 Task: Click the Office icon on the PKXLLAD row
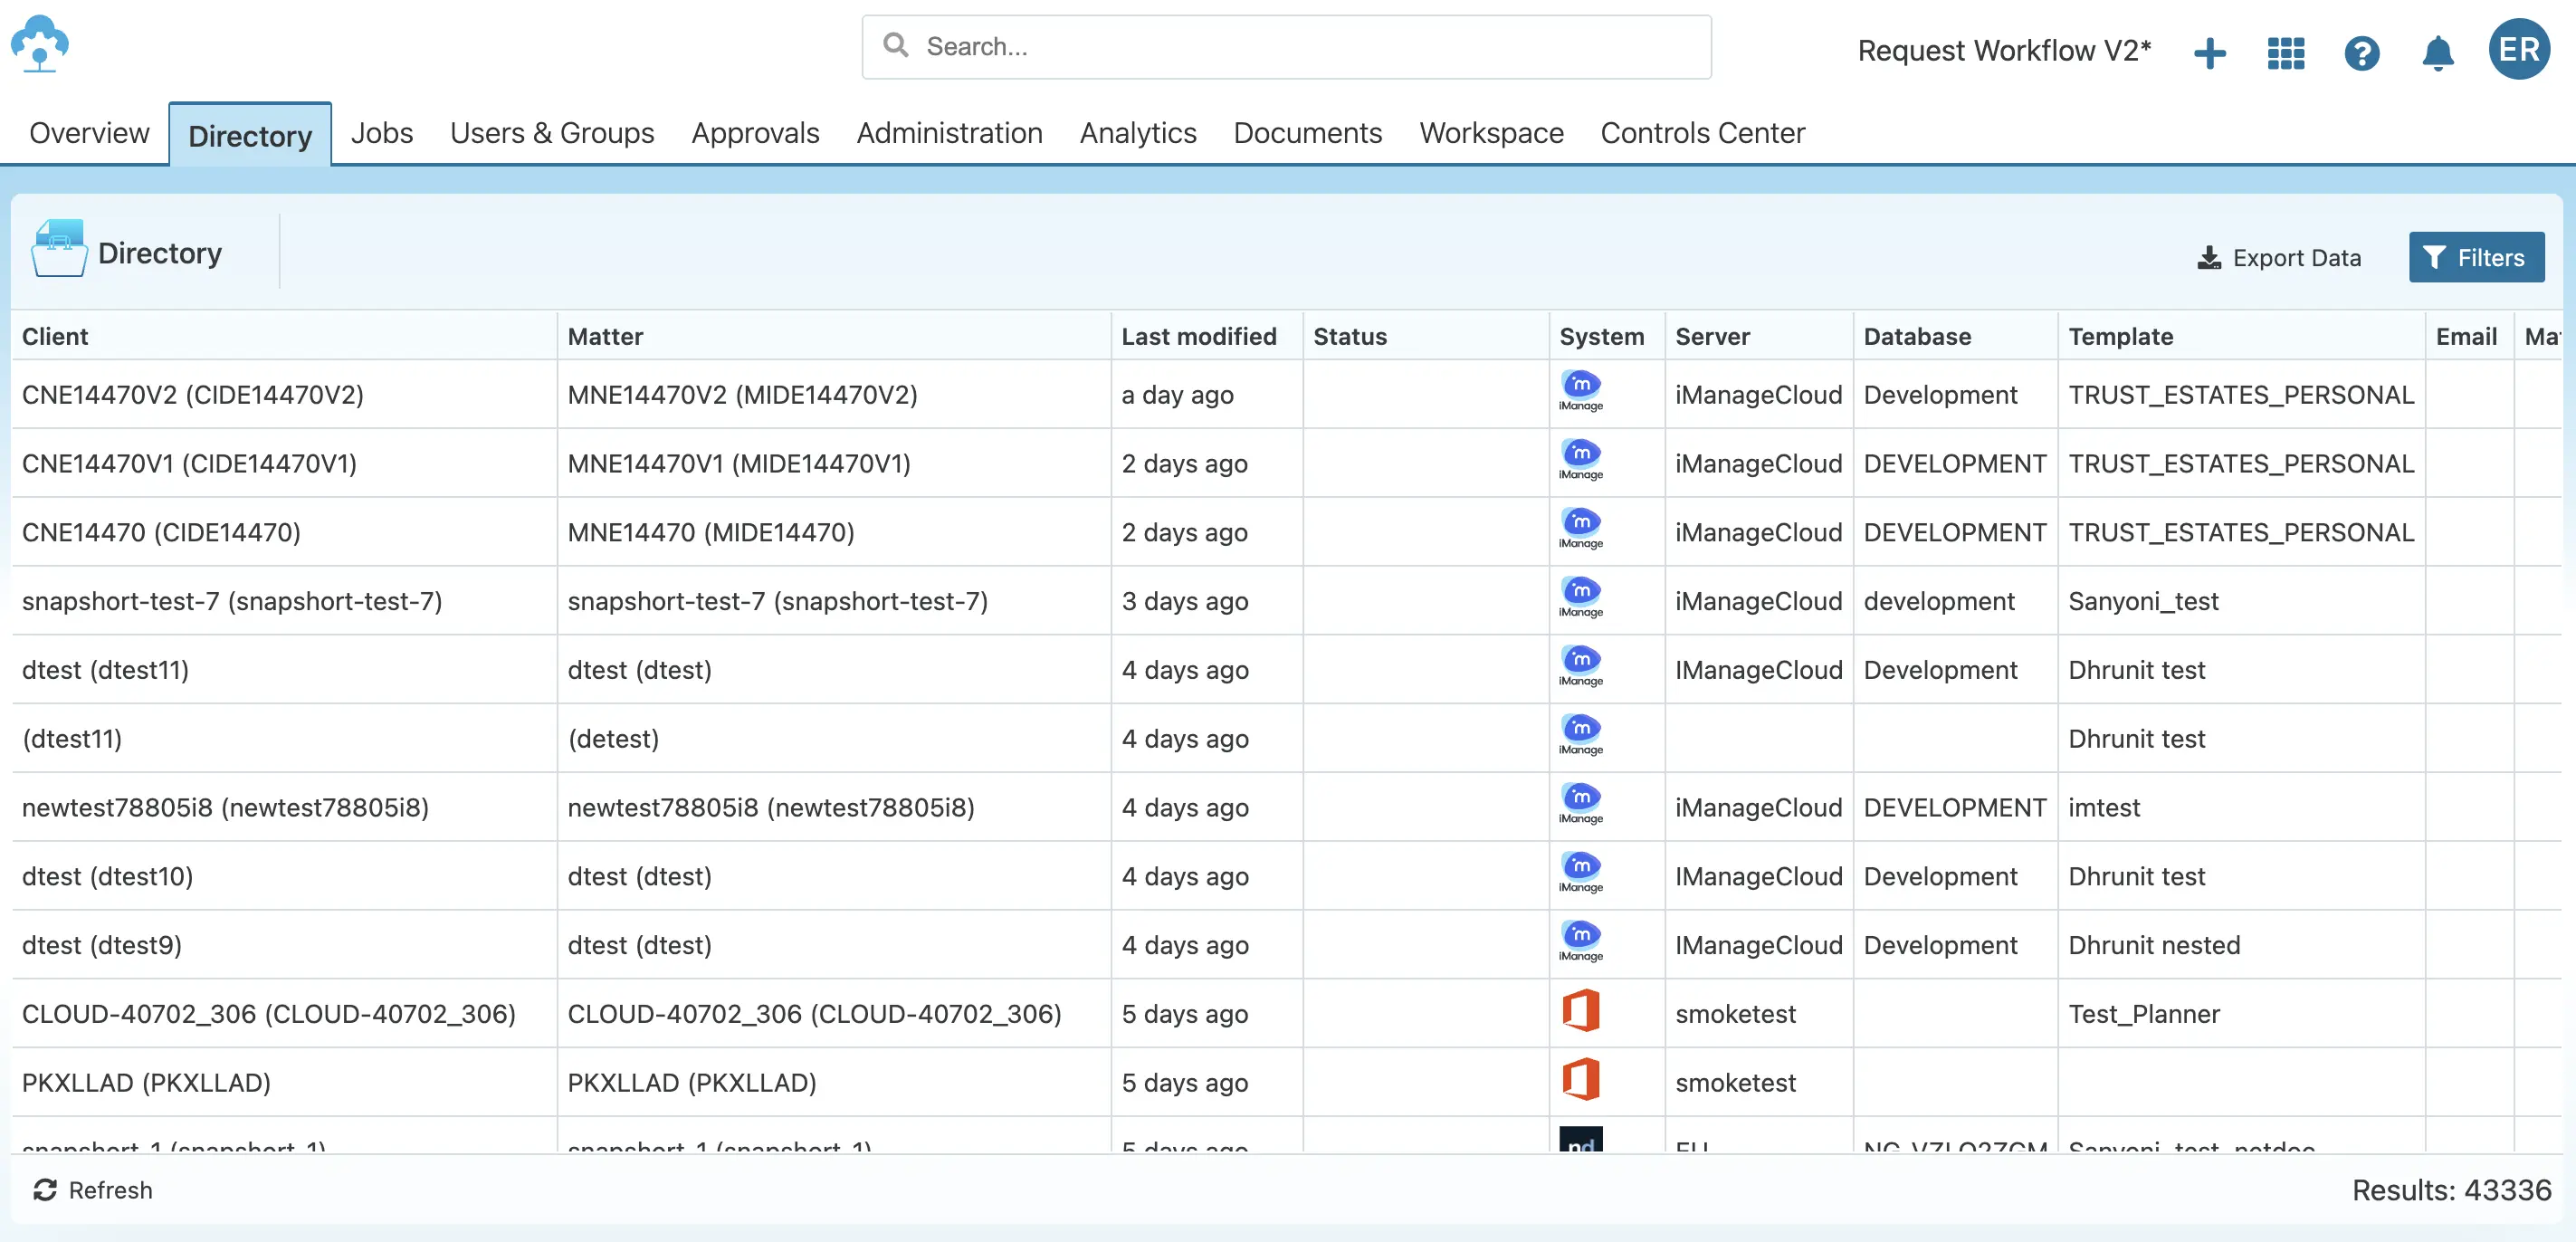1581,1080
